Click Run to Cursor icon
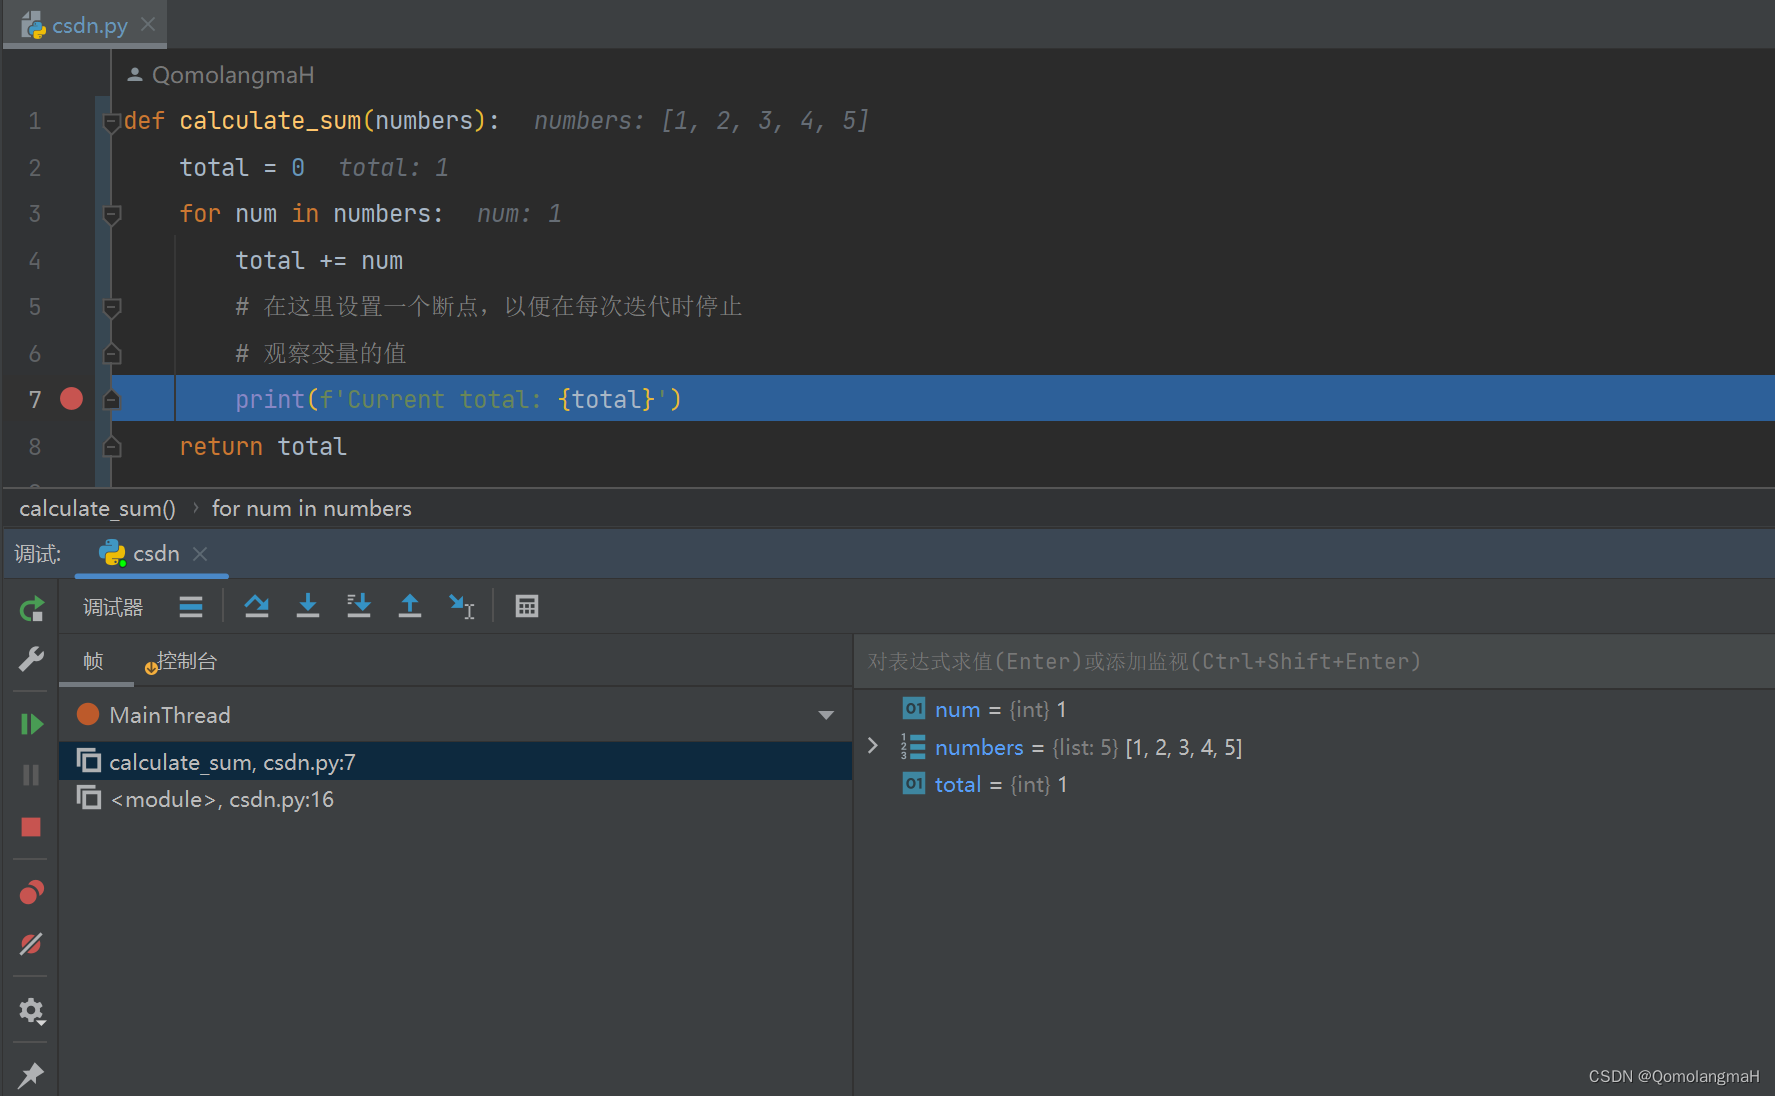 tap(462, 606)
